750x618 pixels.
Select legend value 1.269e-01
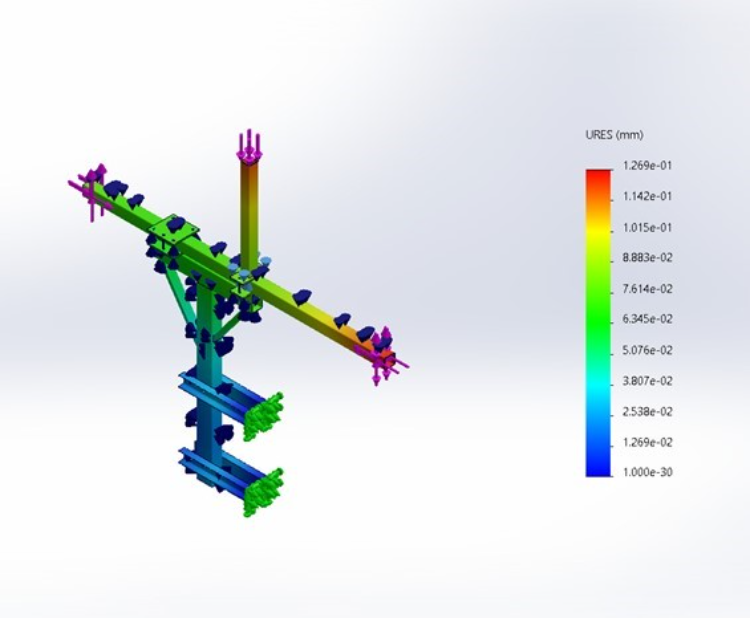pos(647,166)
